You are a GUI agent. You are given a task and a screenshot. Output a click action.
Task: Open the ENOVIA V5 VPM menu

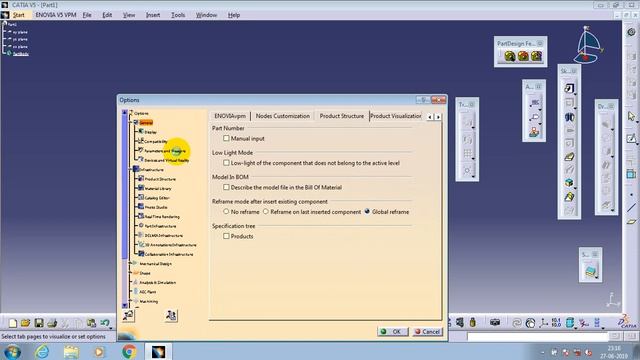click(x=56, y=15)
